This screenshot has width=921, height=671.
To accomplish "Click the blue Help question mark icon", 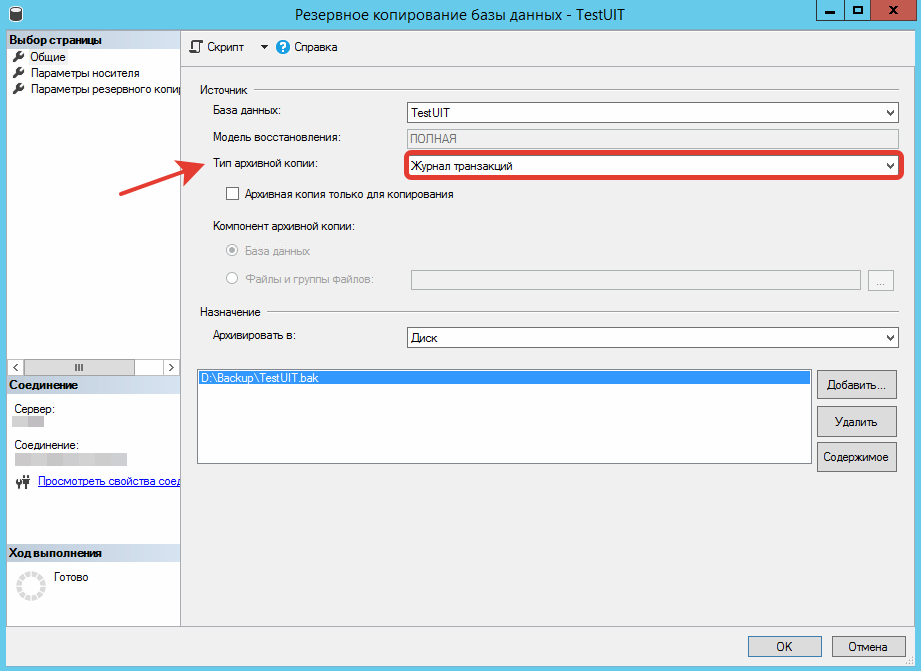I will pyautogui.click(x=283, y=47).
